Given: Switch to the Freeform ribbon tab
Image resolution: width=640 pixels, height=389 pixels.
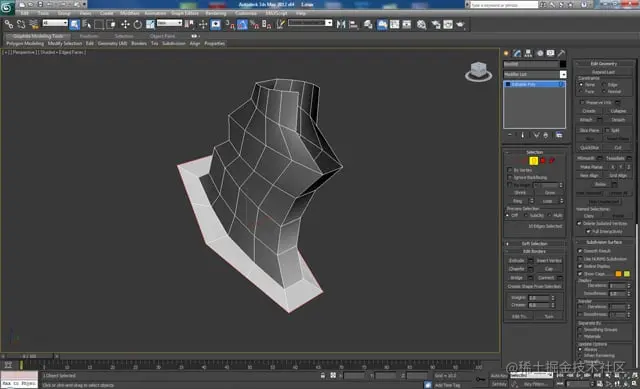Looking at the screenshot, I should pyautogui.click(x=89, y=36).
